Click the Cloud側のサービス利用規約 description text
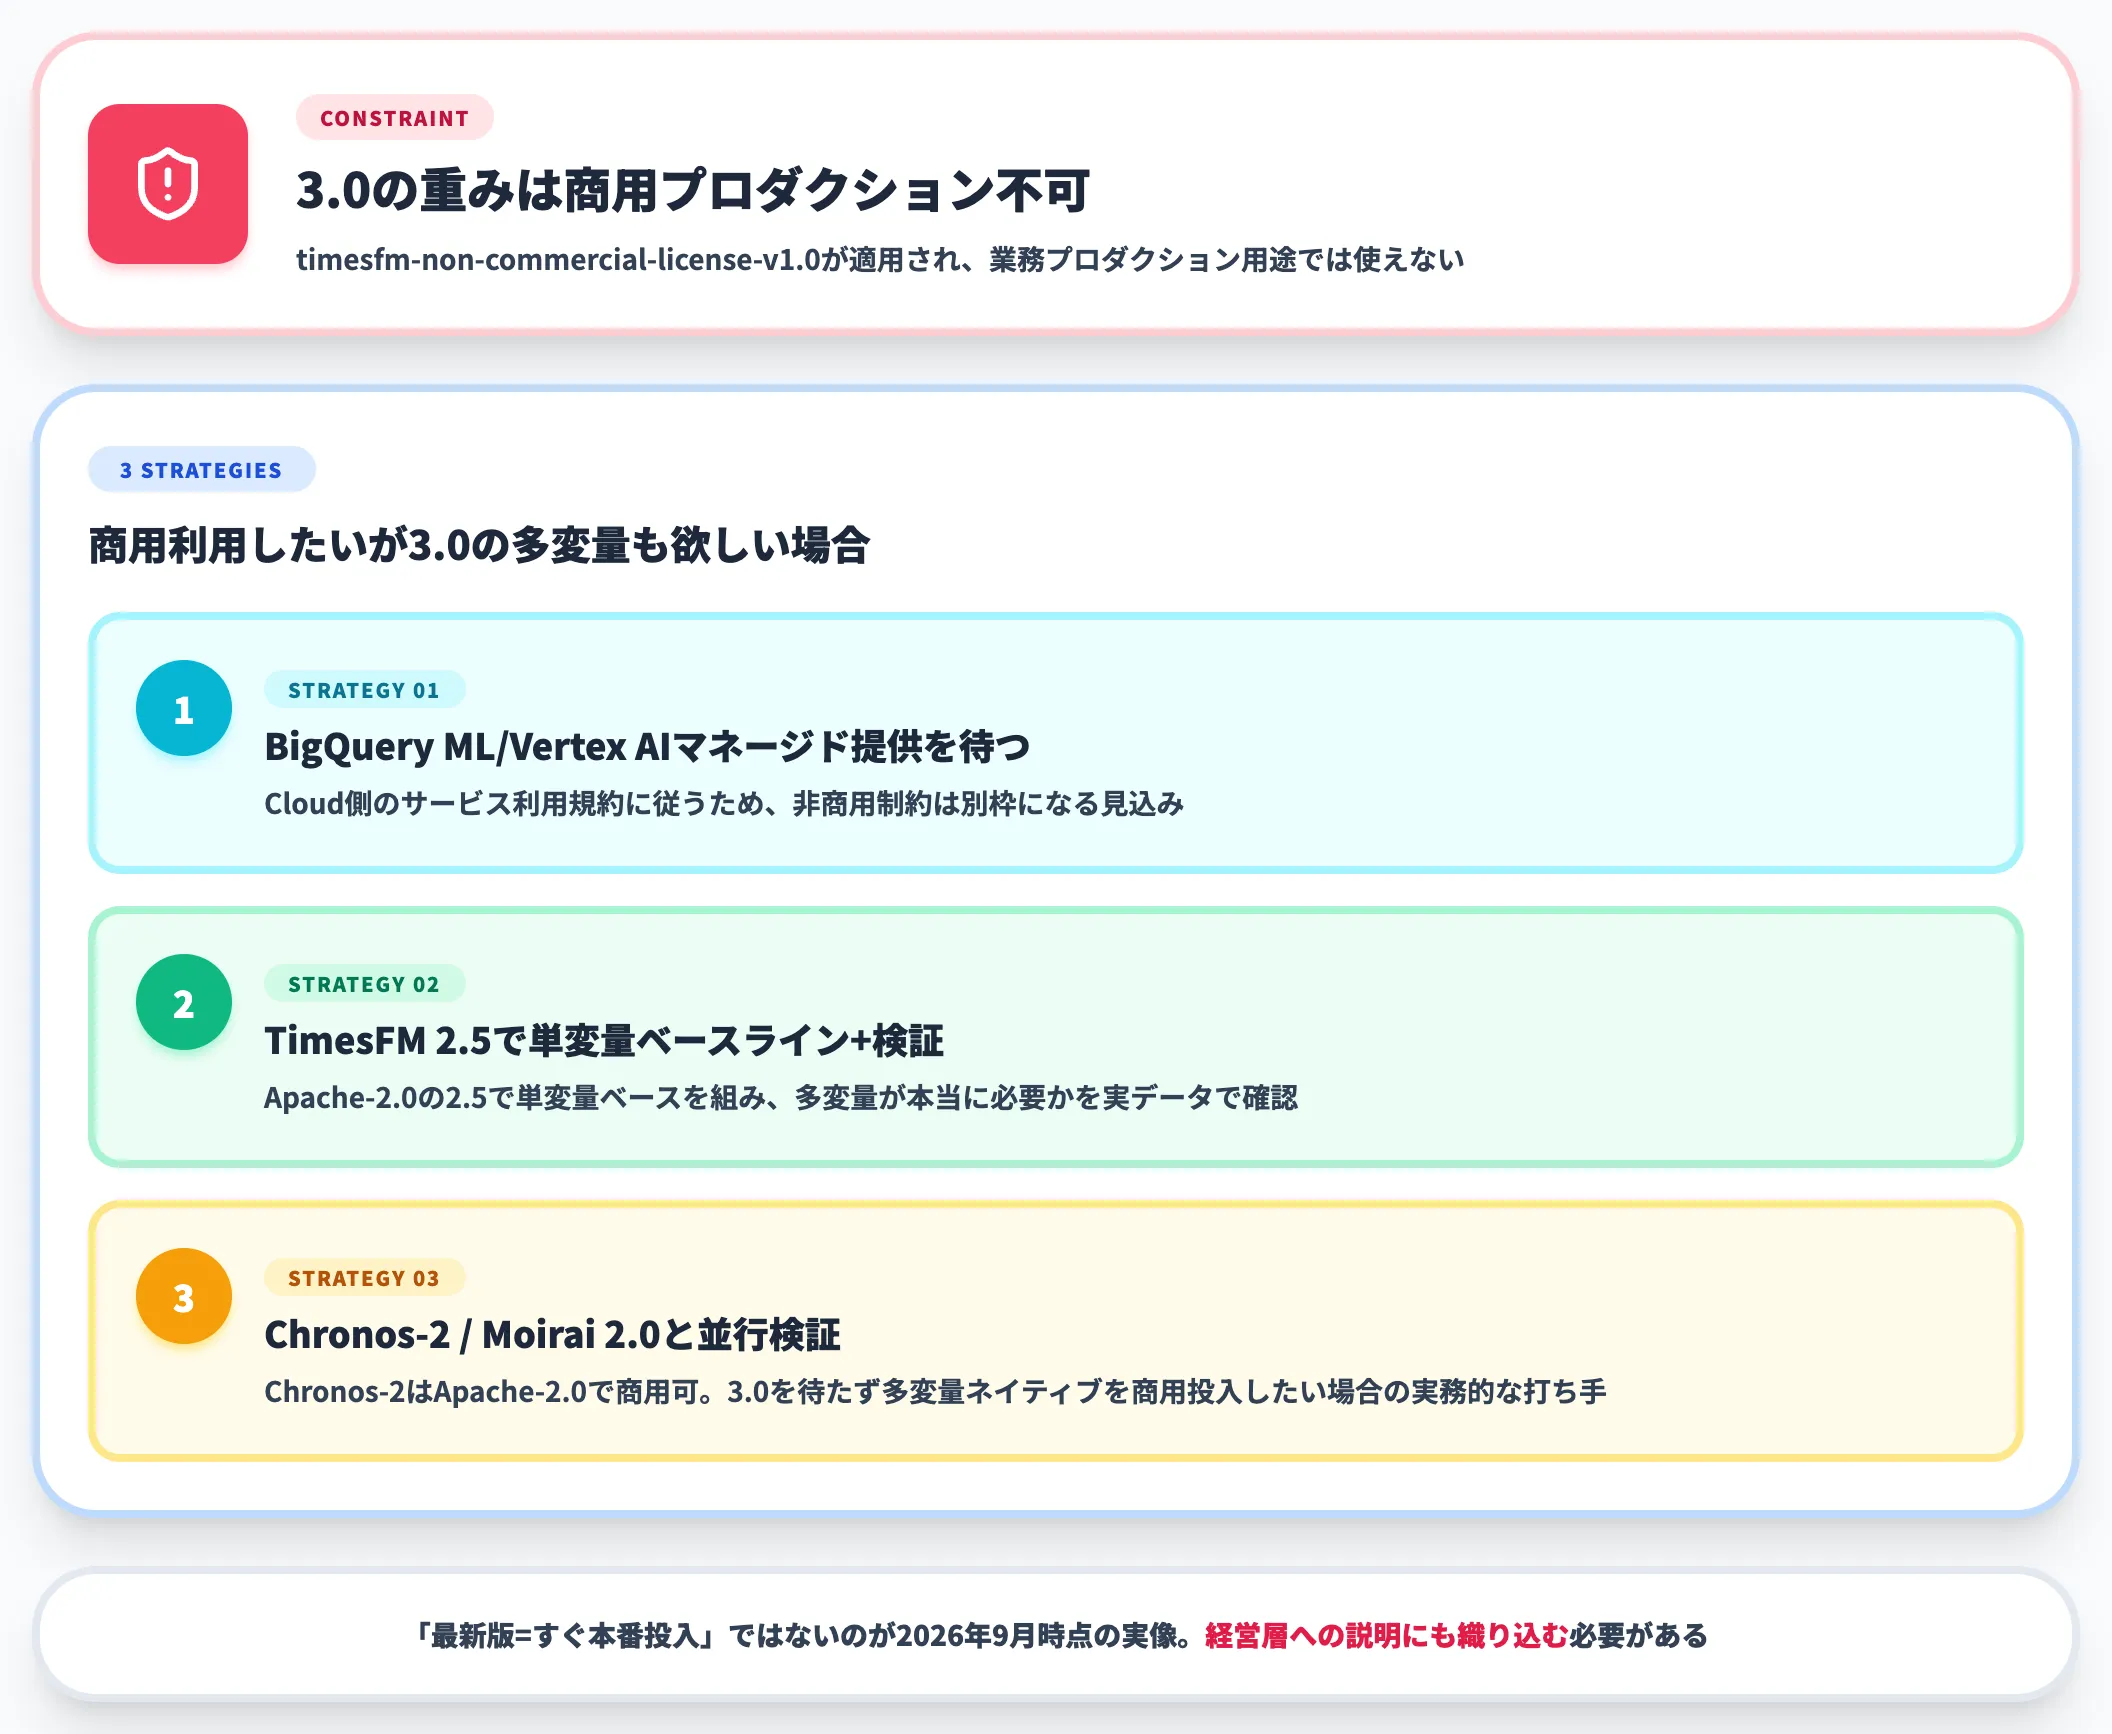The width and height of the screenshot is (2112, 1734). [x=724, y=804]
